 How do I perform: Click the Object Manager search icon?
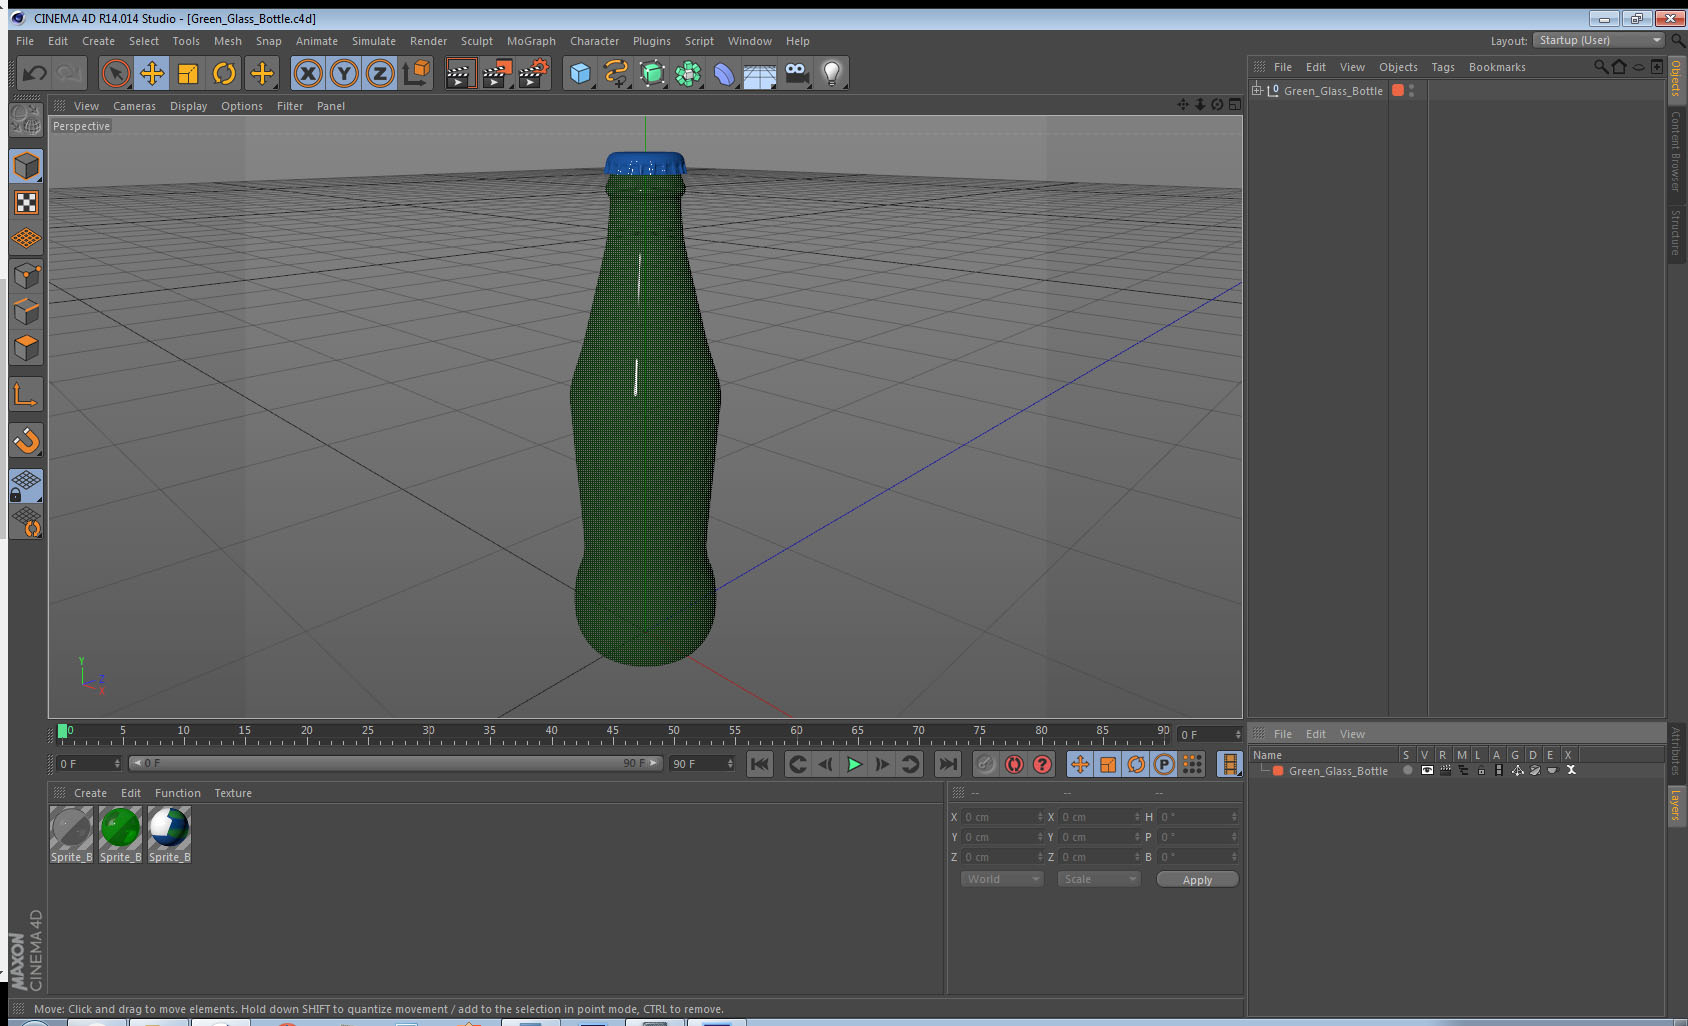(1601, 67)
